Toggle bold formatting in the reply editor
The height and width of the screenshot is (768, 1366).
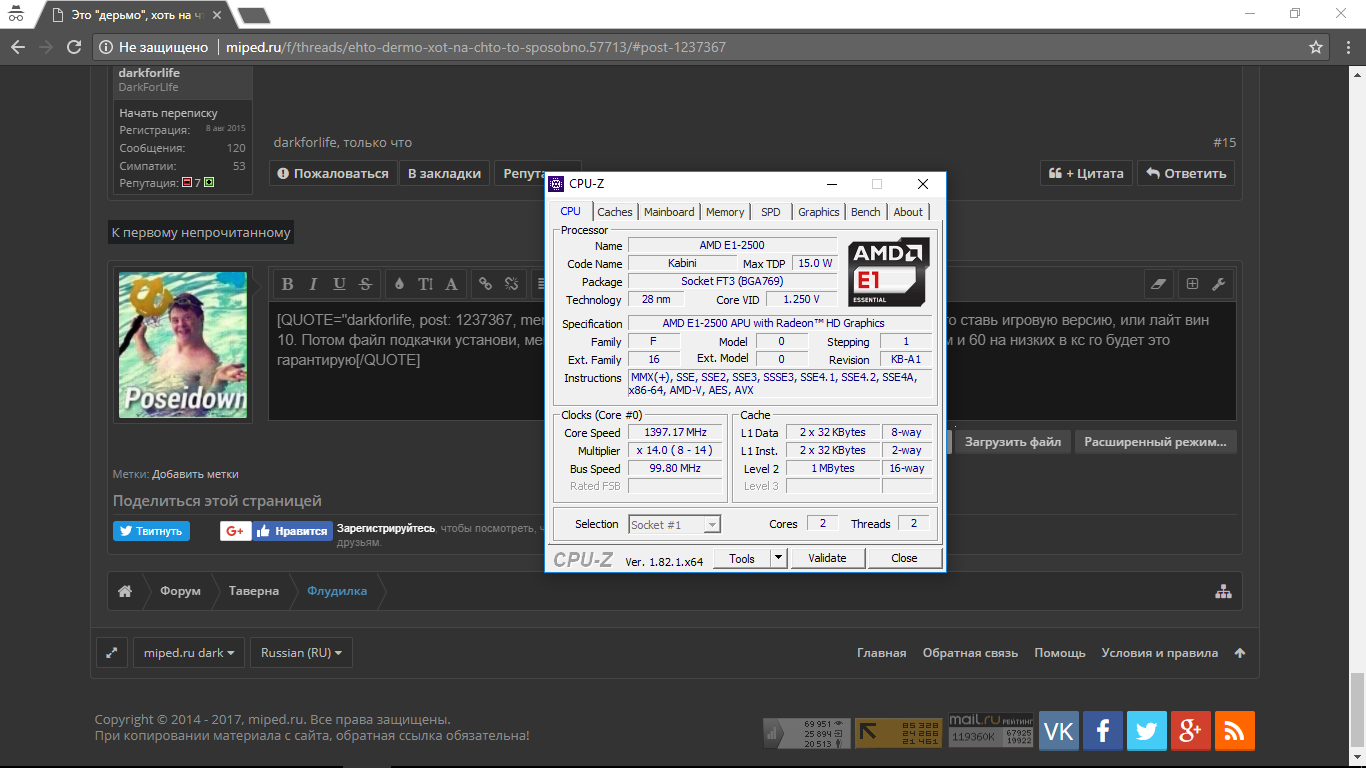coord(288,284)
